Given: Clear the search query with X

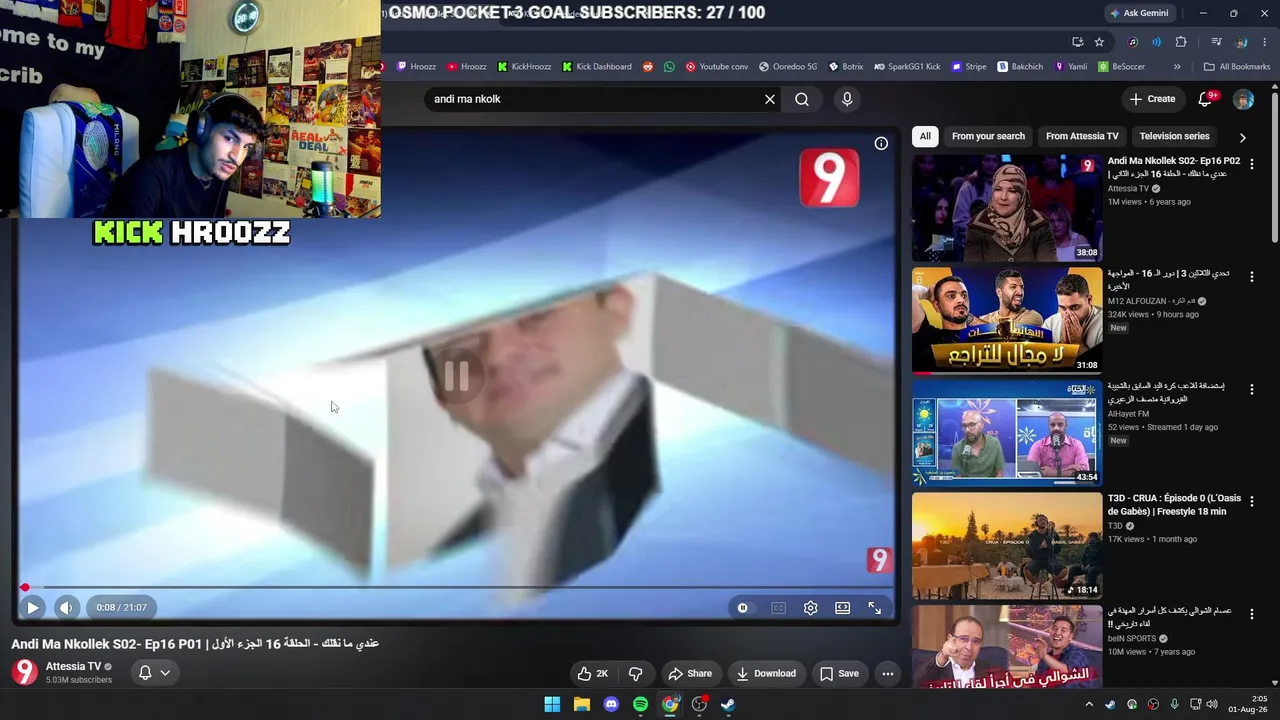Looking at the screenshot, I should pos(770,99).
